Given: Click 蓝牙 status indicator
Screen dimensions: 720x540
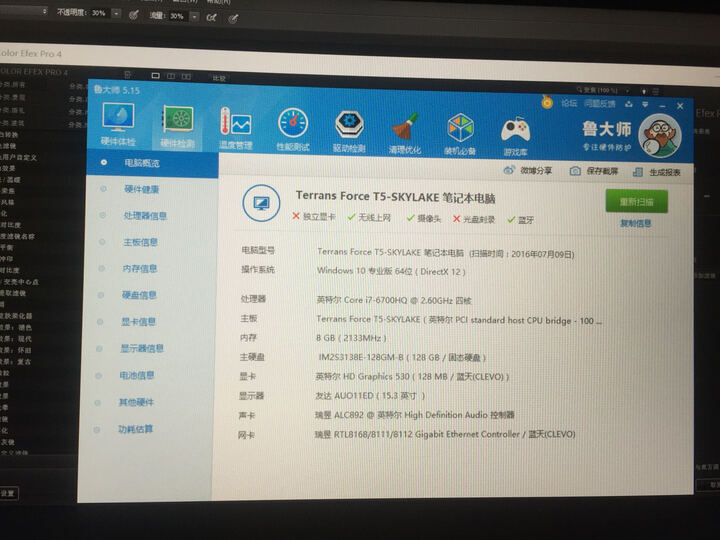Looking at the screenshot, I should pos(521,220).
